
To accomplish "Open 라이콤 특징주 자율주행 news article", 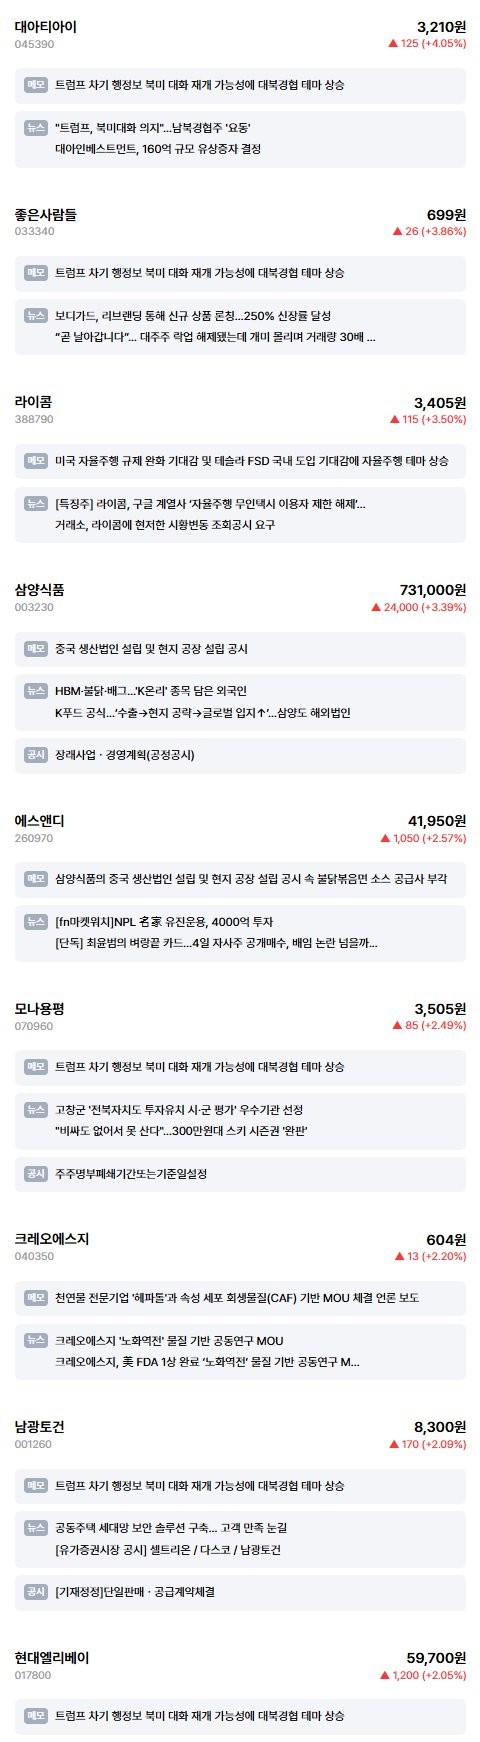I will (x=210, y=503).
